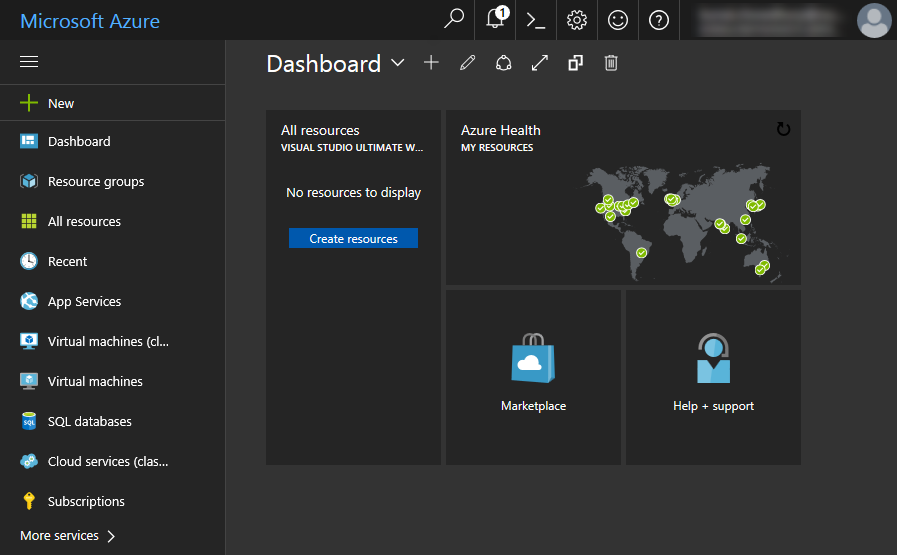
Task: Expand More services chevron
Action: click(x=112, y=536)
